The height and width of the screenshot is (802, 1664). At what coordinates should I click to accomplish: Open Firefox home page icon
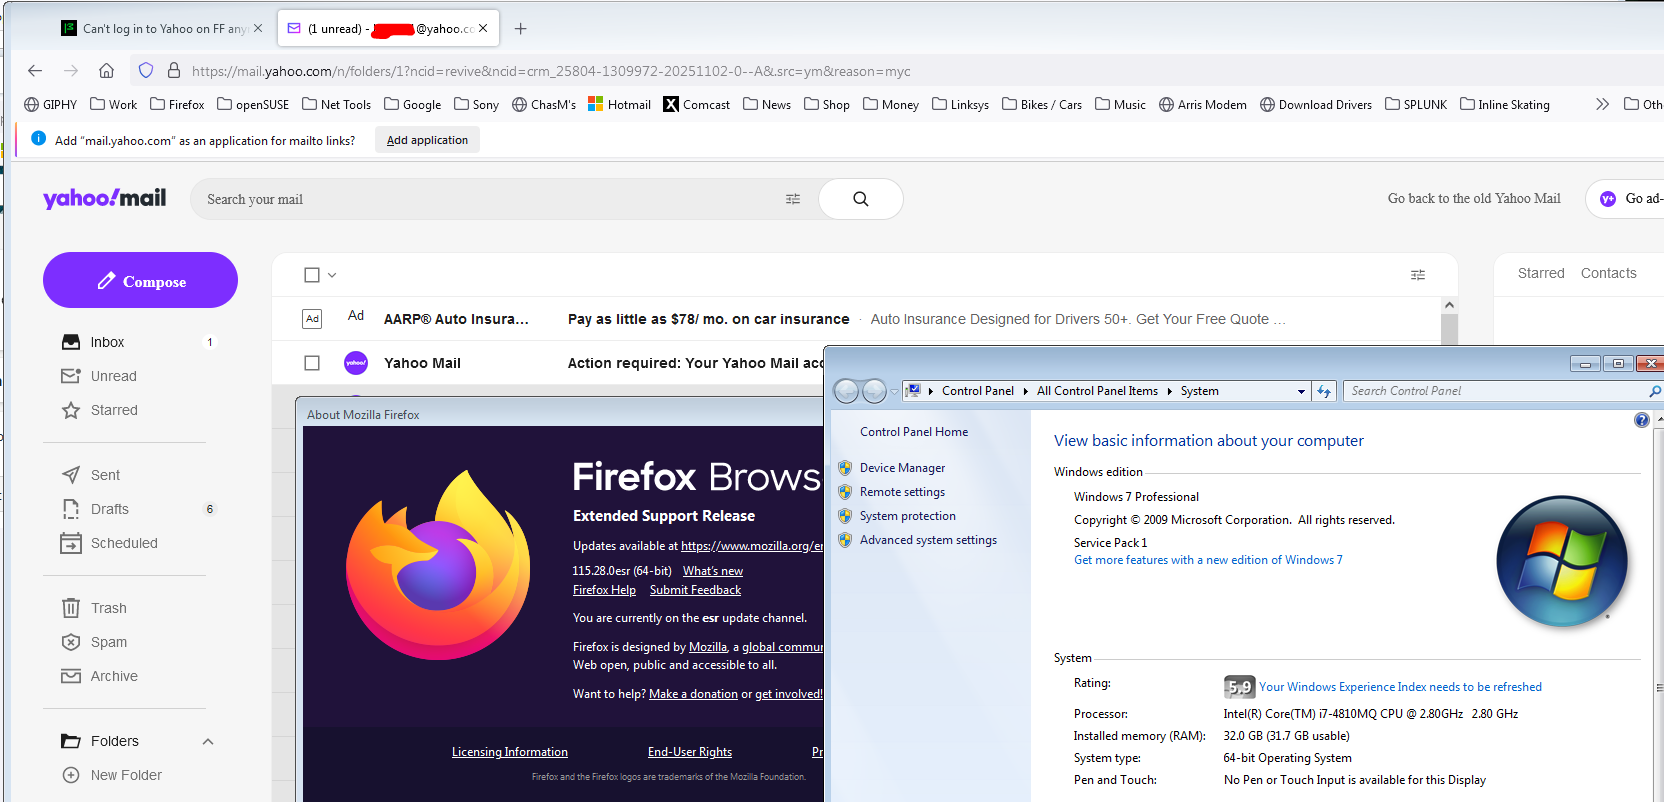(x=106, y=71)
